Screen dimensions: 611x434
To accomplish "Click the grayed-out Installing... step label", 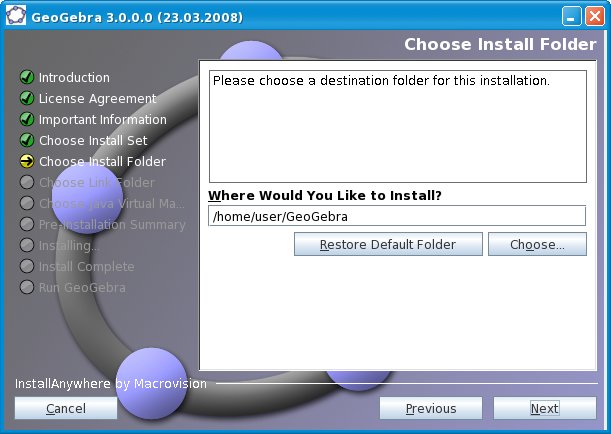I will (68, 246).
